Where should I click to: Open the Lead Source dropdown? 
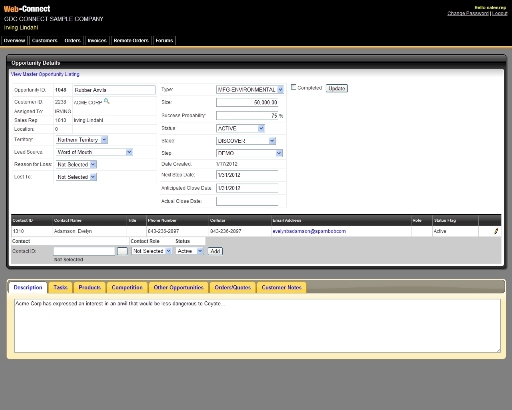94,152
